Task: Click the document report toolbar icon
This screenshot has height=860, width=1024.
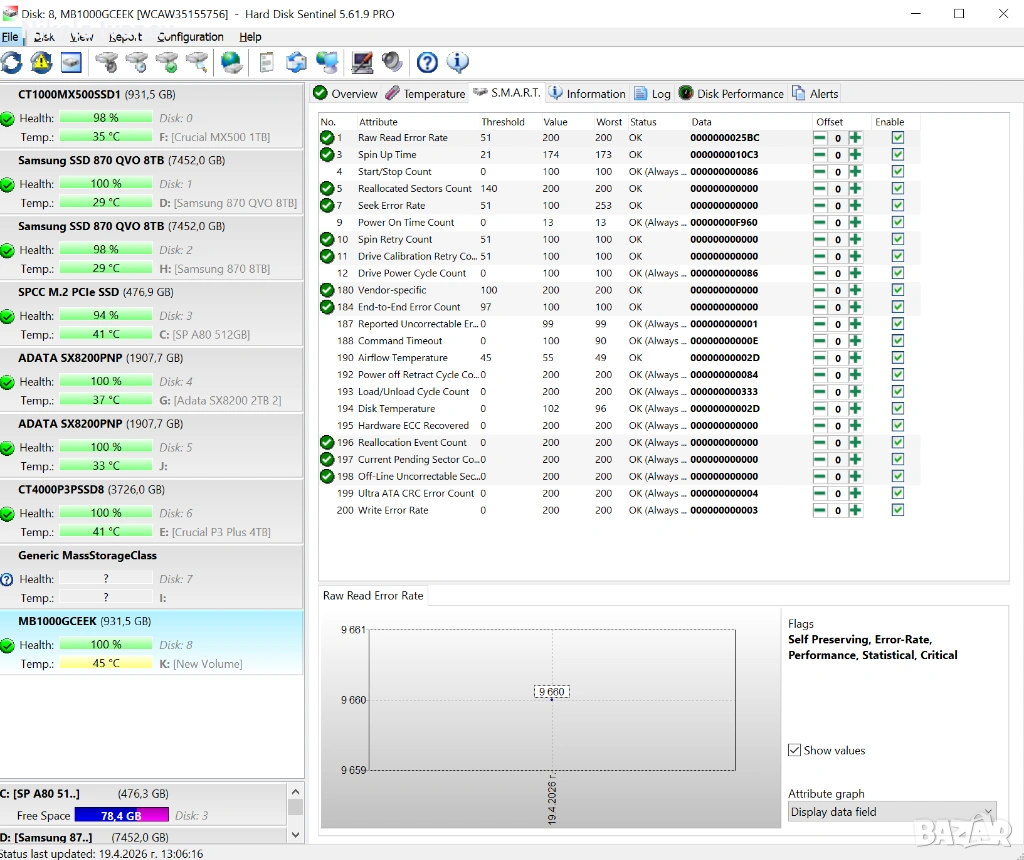Action: coord(266,63)
